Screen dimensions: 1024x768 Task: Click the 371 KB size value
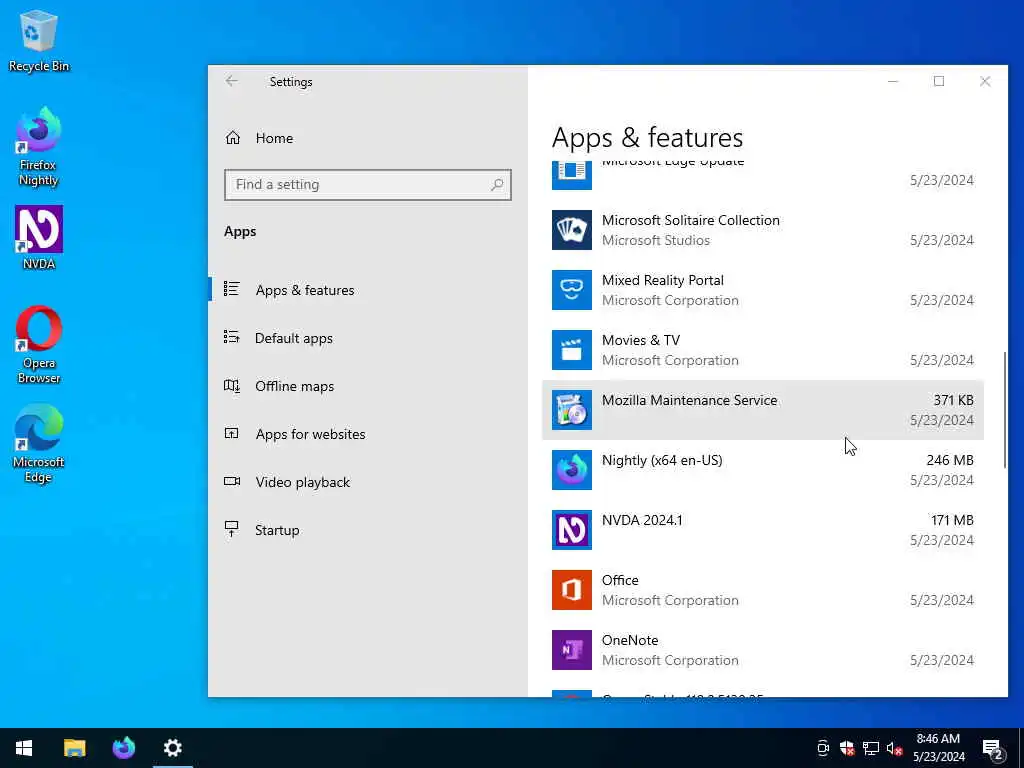(953, 400)
